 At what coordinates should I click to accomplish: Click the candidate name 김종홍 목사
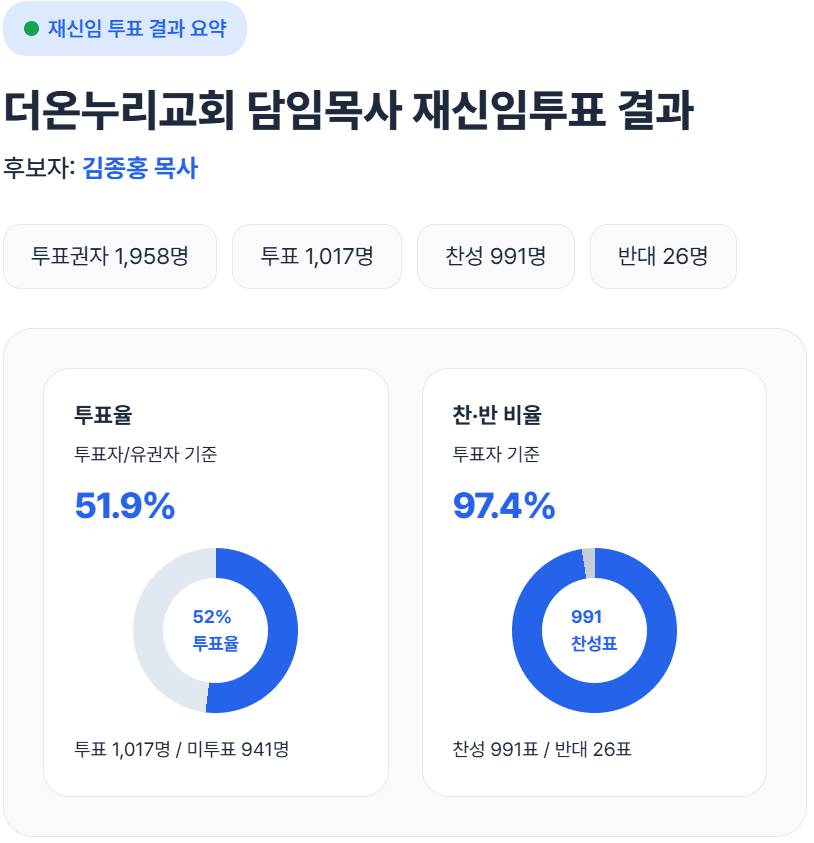(140, 168)
